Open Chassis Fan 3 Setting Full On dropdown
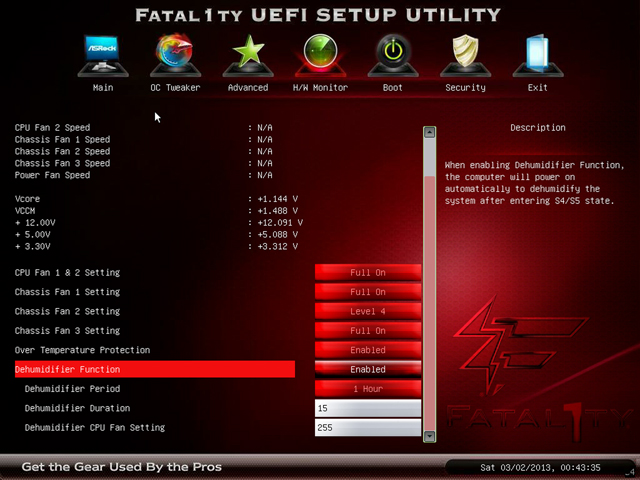 point(368,331)
